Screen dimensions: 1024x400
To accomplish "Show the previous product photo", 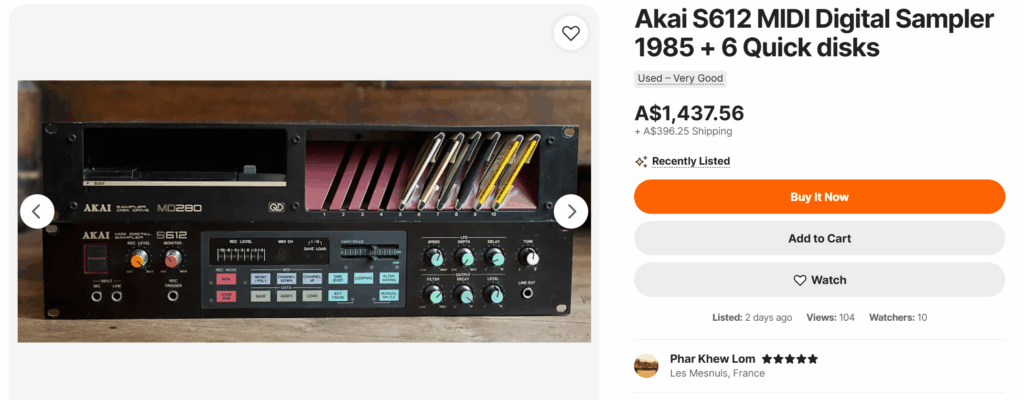I will [37, 211].
